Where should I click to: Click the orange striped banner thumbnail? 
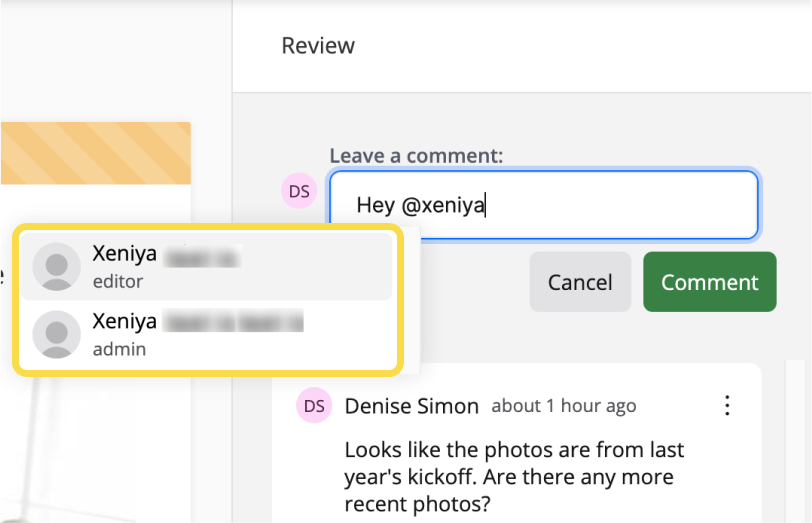pyautogui.click(x=96, y=153)
